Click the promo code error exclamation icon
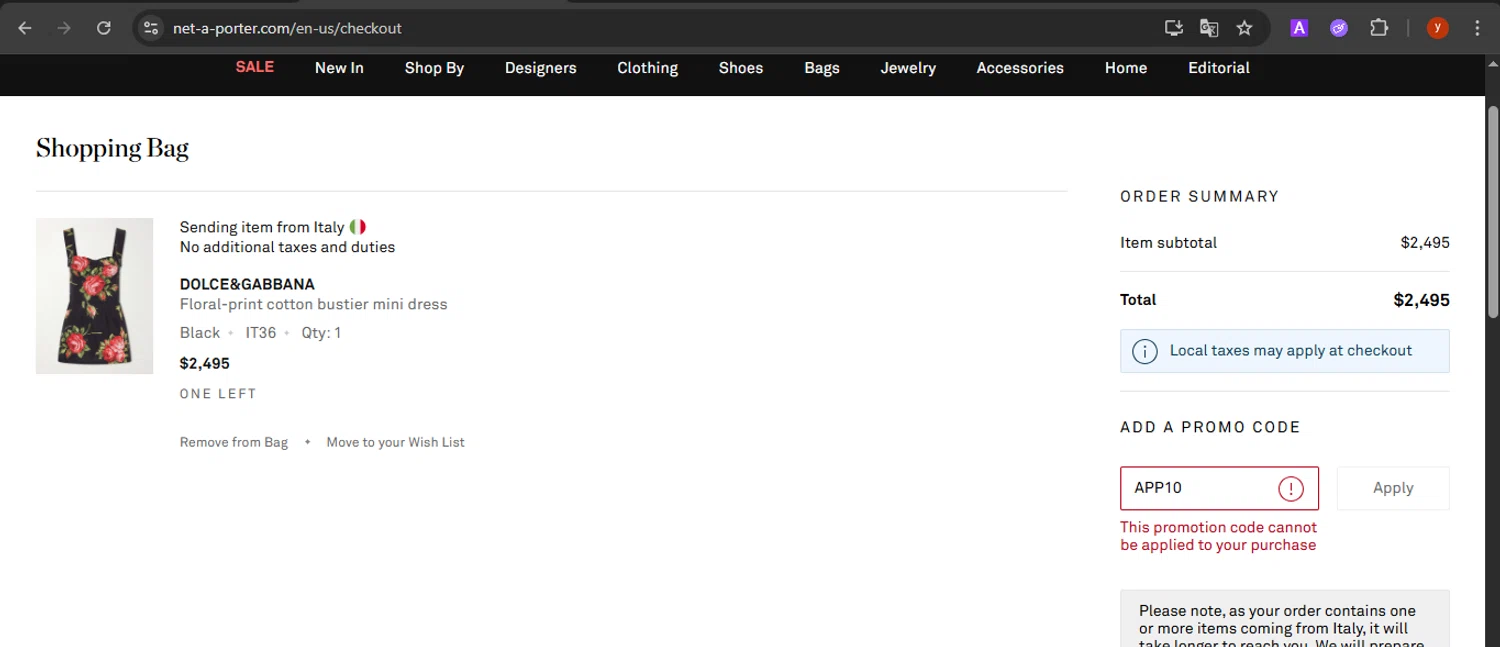The height and width of the screenshot is (647, 1500). point(1291,488)
